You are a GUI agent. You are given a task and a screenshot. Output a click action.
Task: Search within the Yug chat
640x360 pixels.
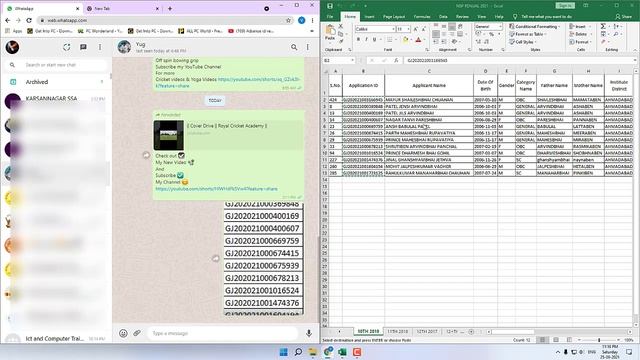point(294,47)
